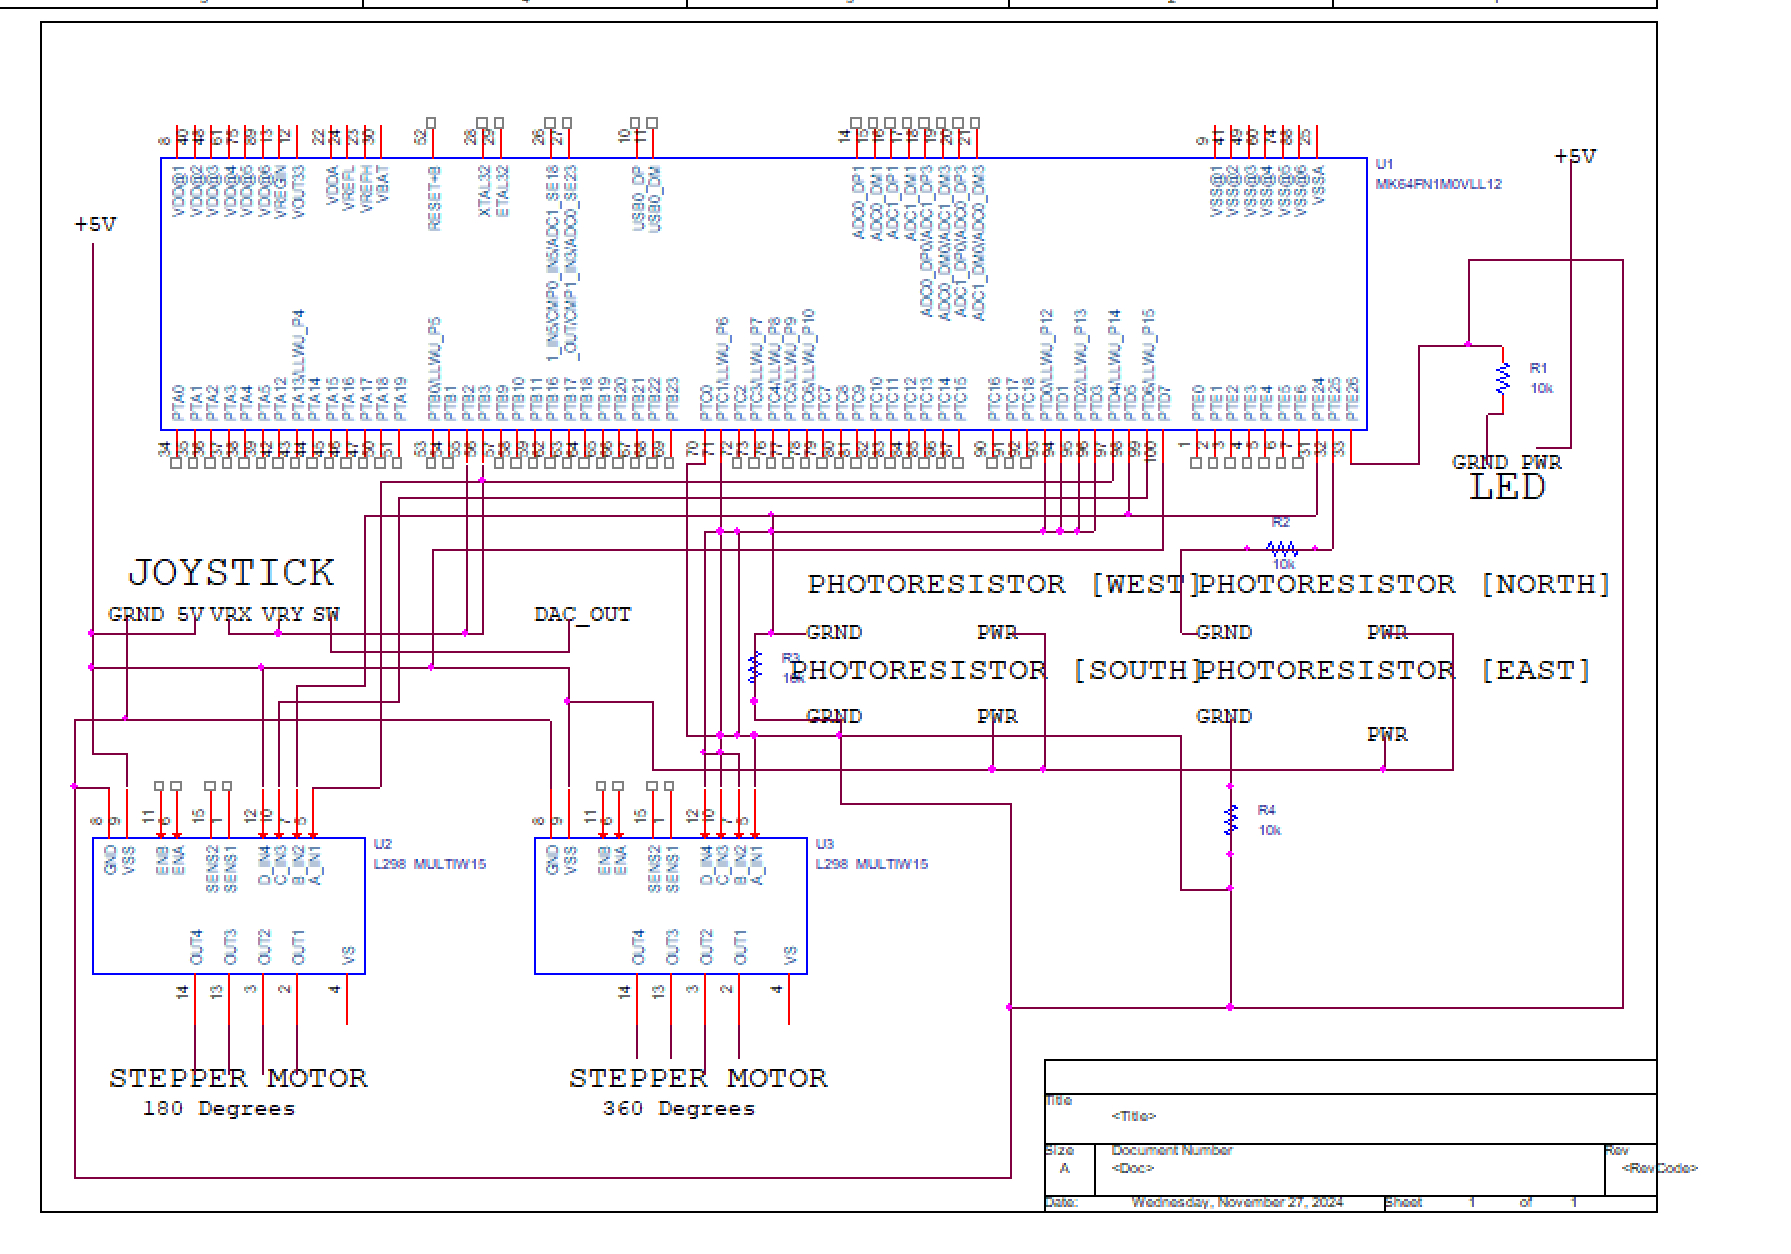
Task: Click the +5V power label above JOYSTICK
Action: tap(95, 225)
